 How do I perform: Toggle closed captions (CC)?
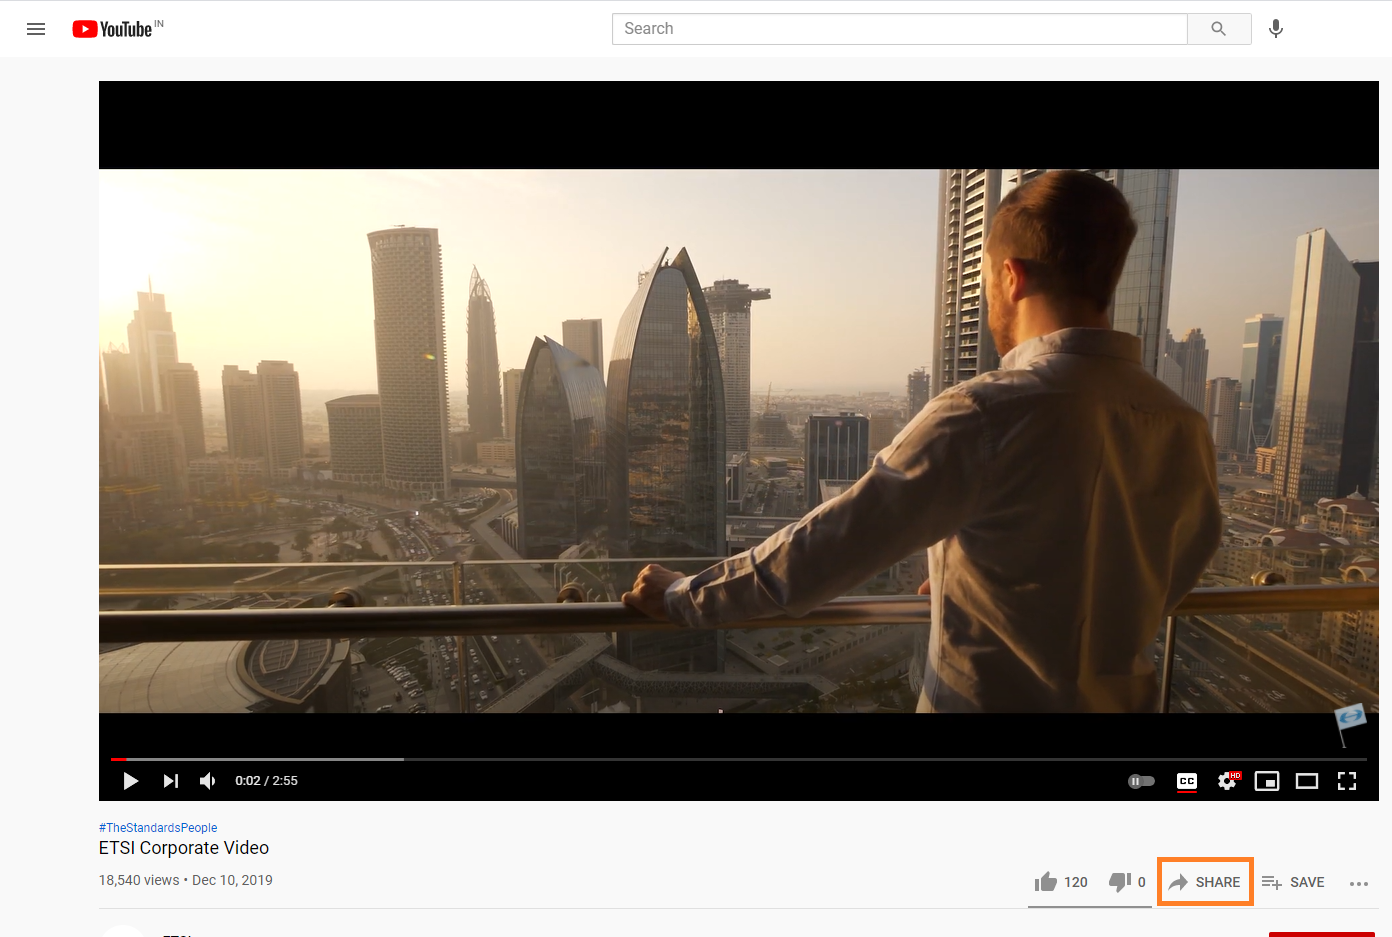pos(1187,781)
